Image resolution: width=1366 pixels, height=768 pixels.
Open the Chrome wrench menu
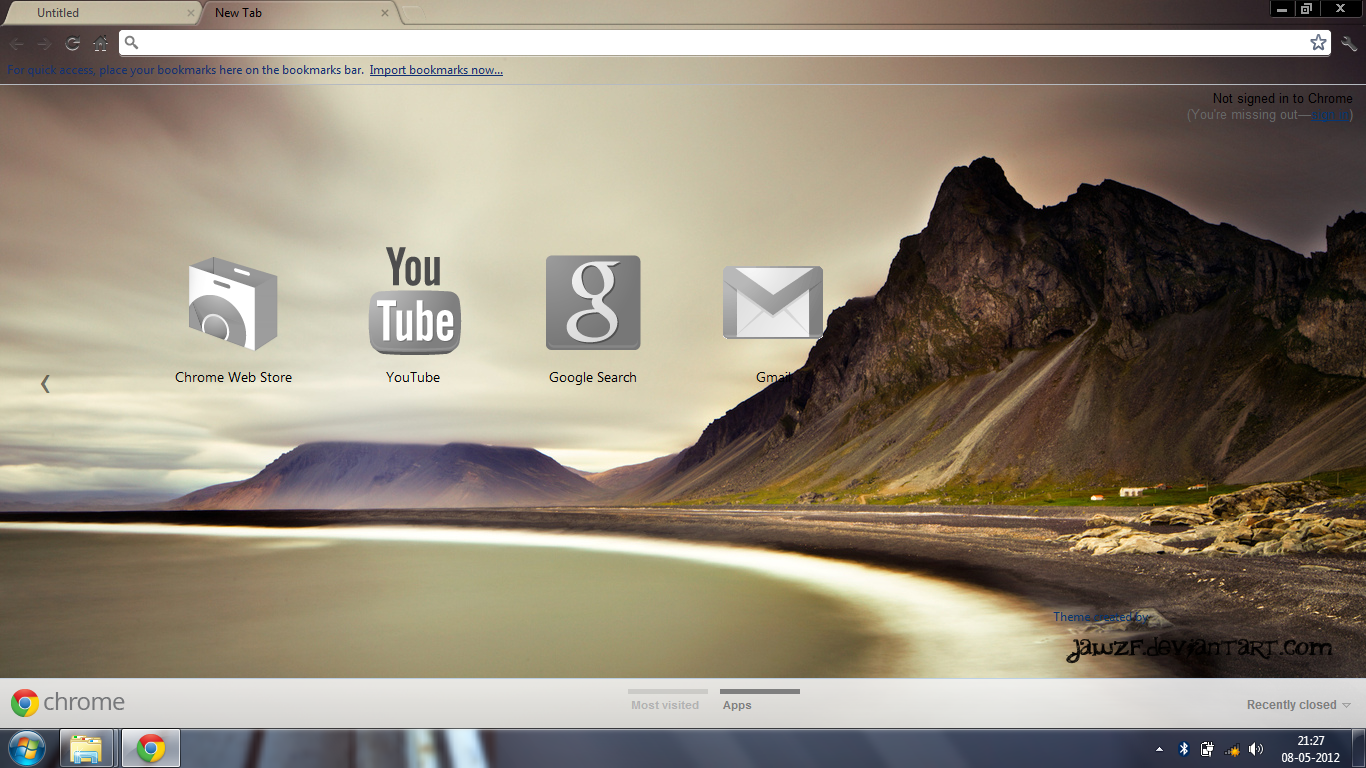tap(1349, 43)
